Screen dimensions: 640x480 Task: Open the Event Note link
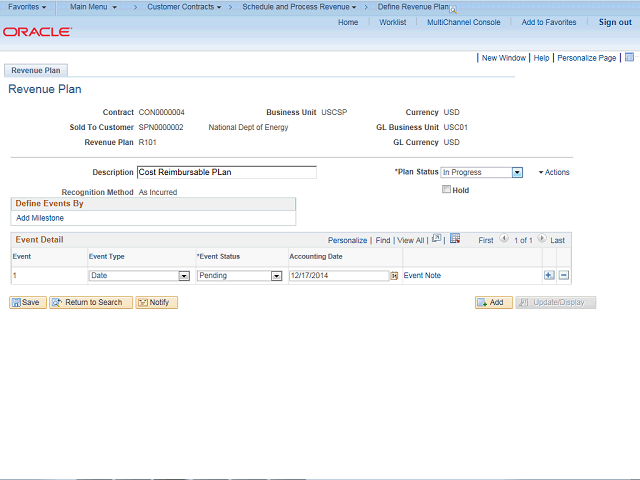click(422, 276)
